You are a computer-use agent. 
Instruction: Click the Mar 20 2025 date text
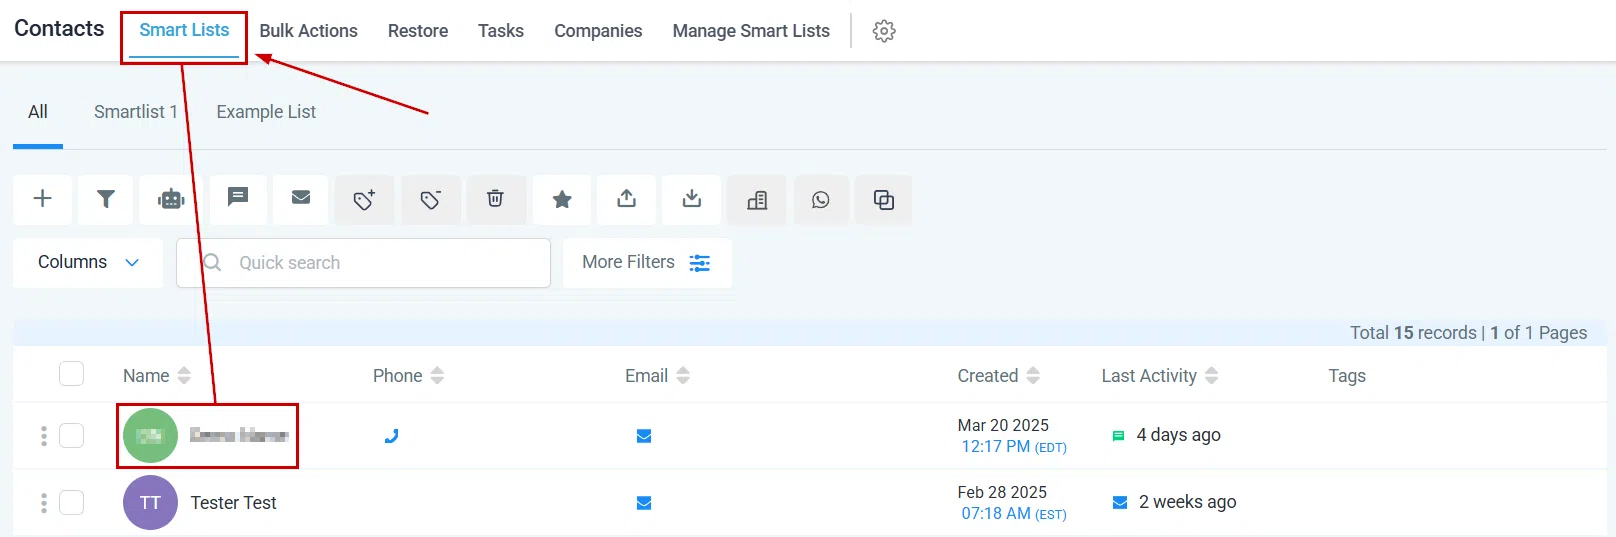click(x=1003, y=425)
